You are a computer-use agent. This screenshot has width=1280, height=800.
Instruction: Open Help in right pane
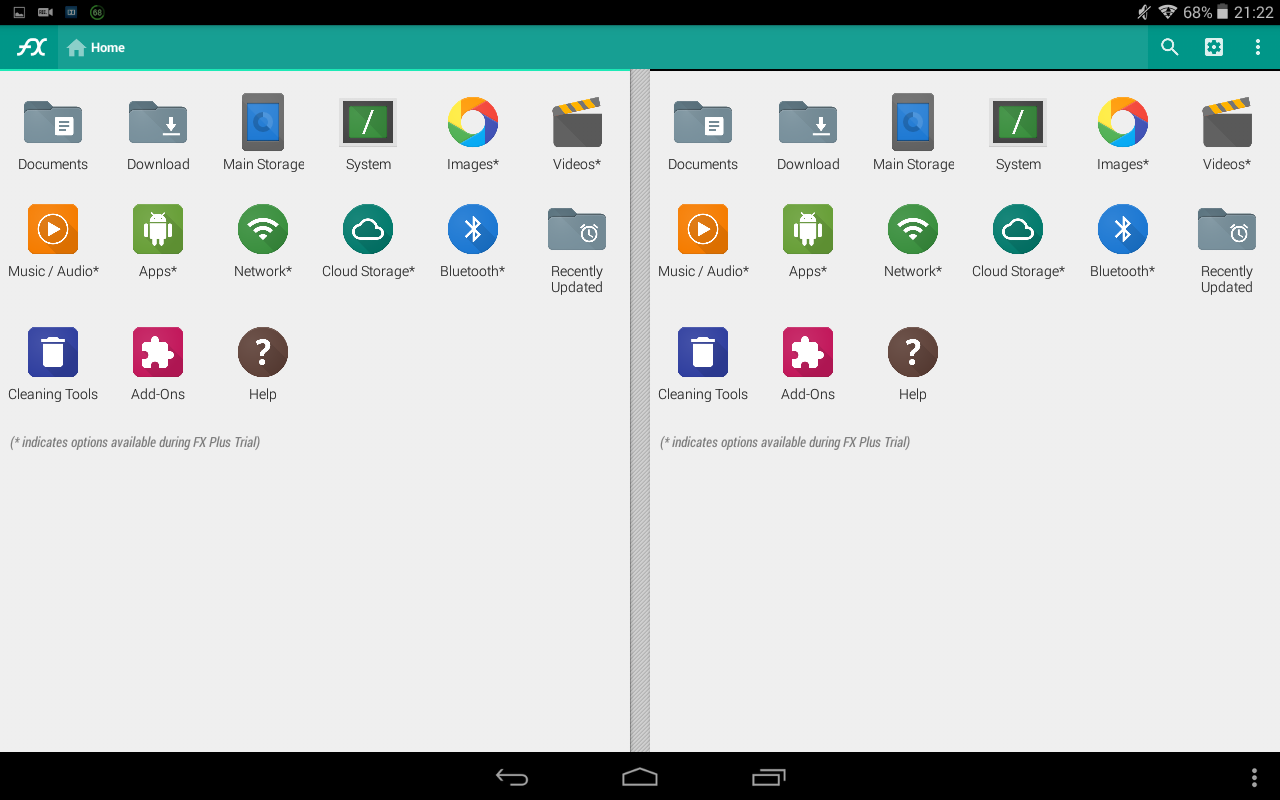point(913,365)
